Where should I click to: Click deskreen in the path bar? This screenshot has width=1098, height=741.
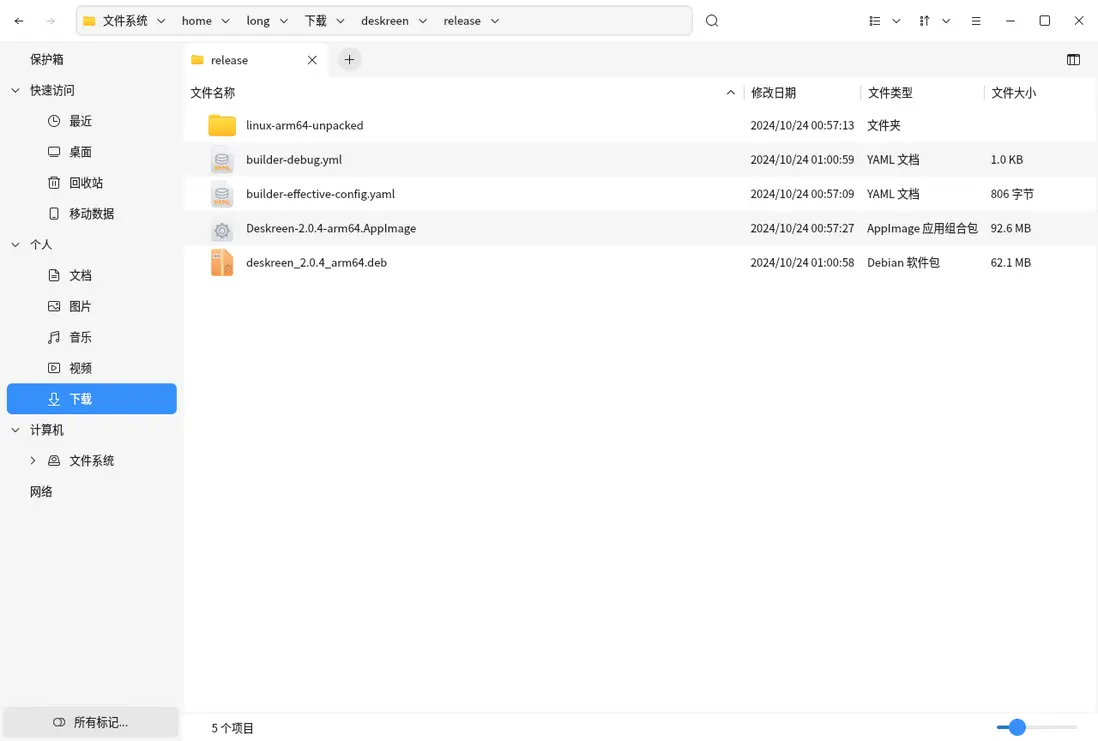coord(384,21)
